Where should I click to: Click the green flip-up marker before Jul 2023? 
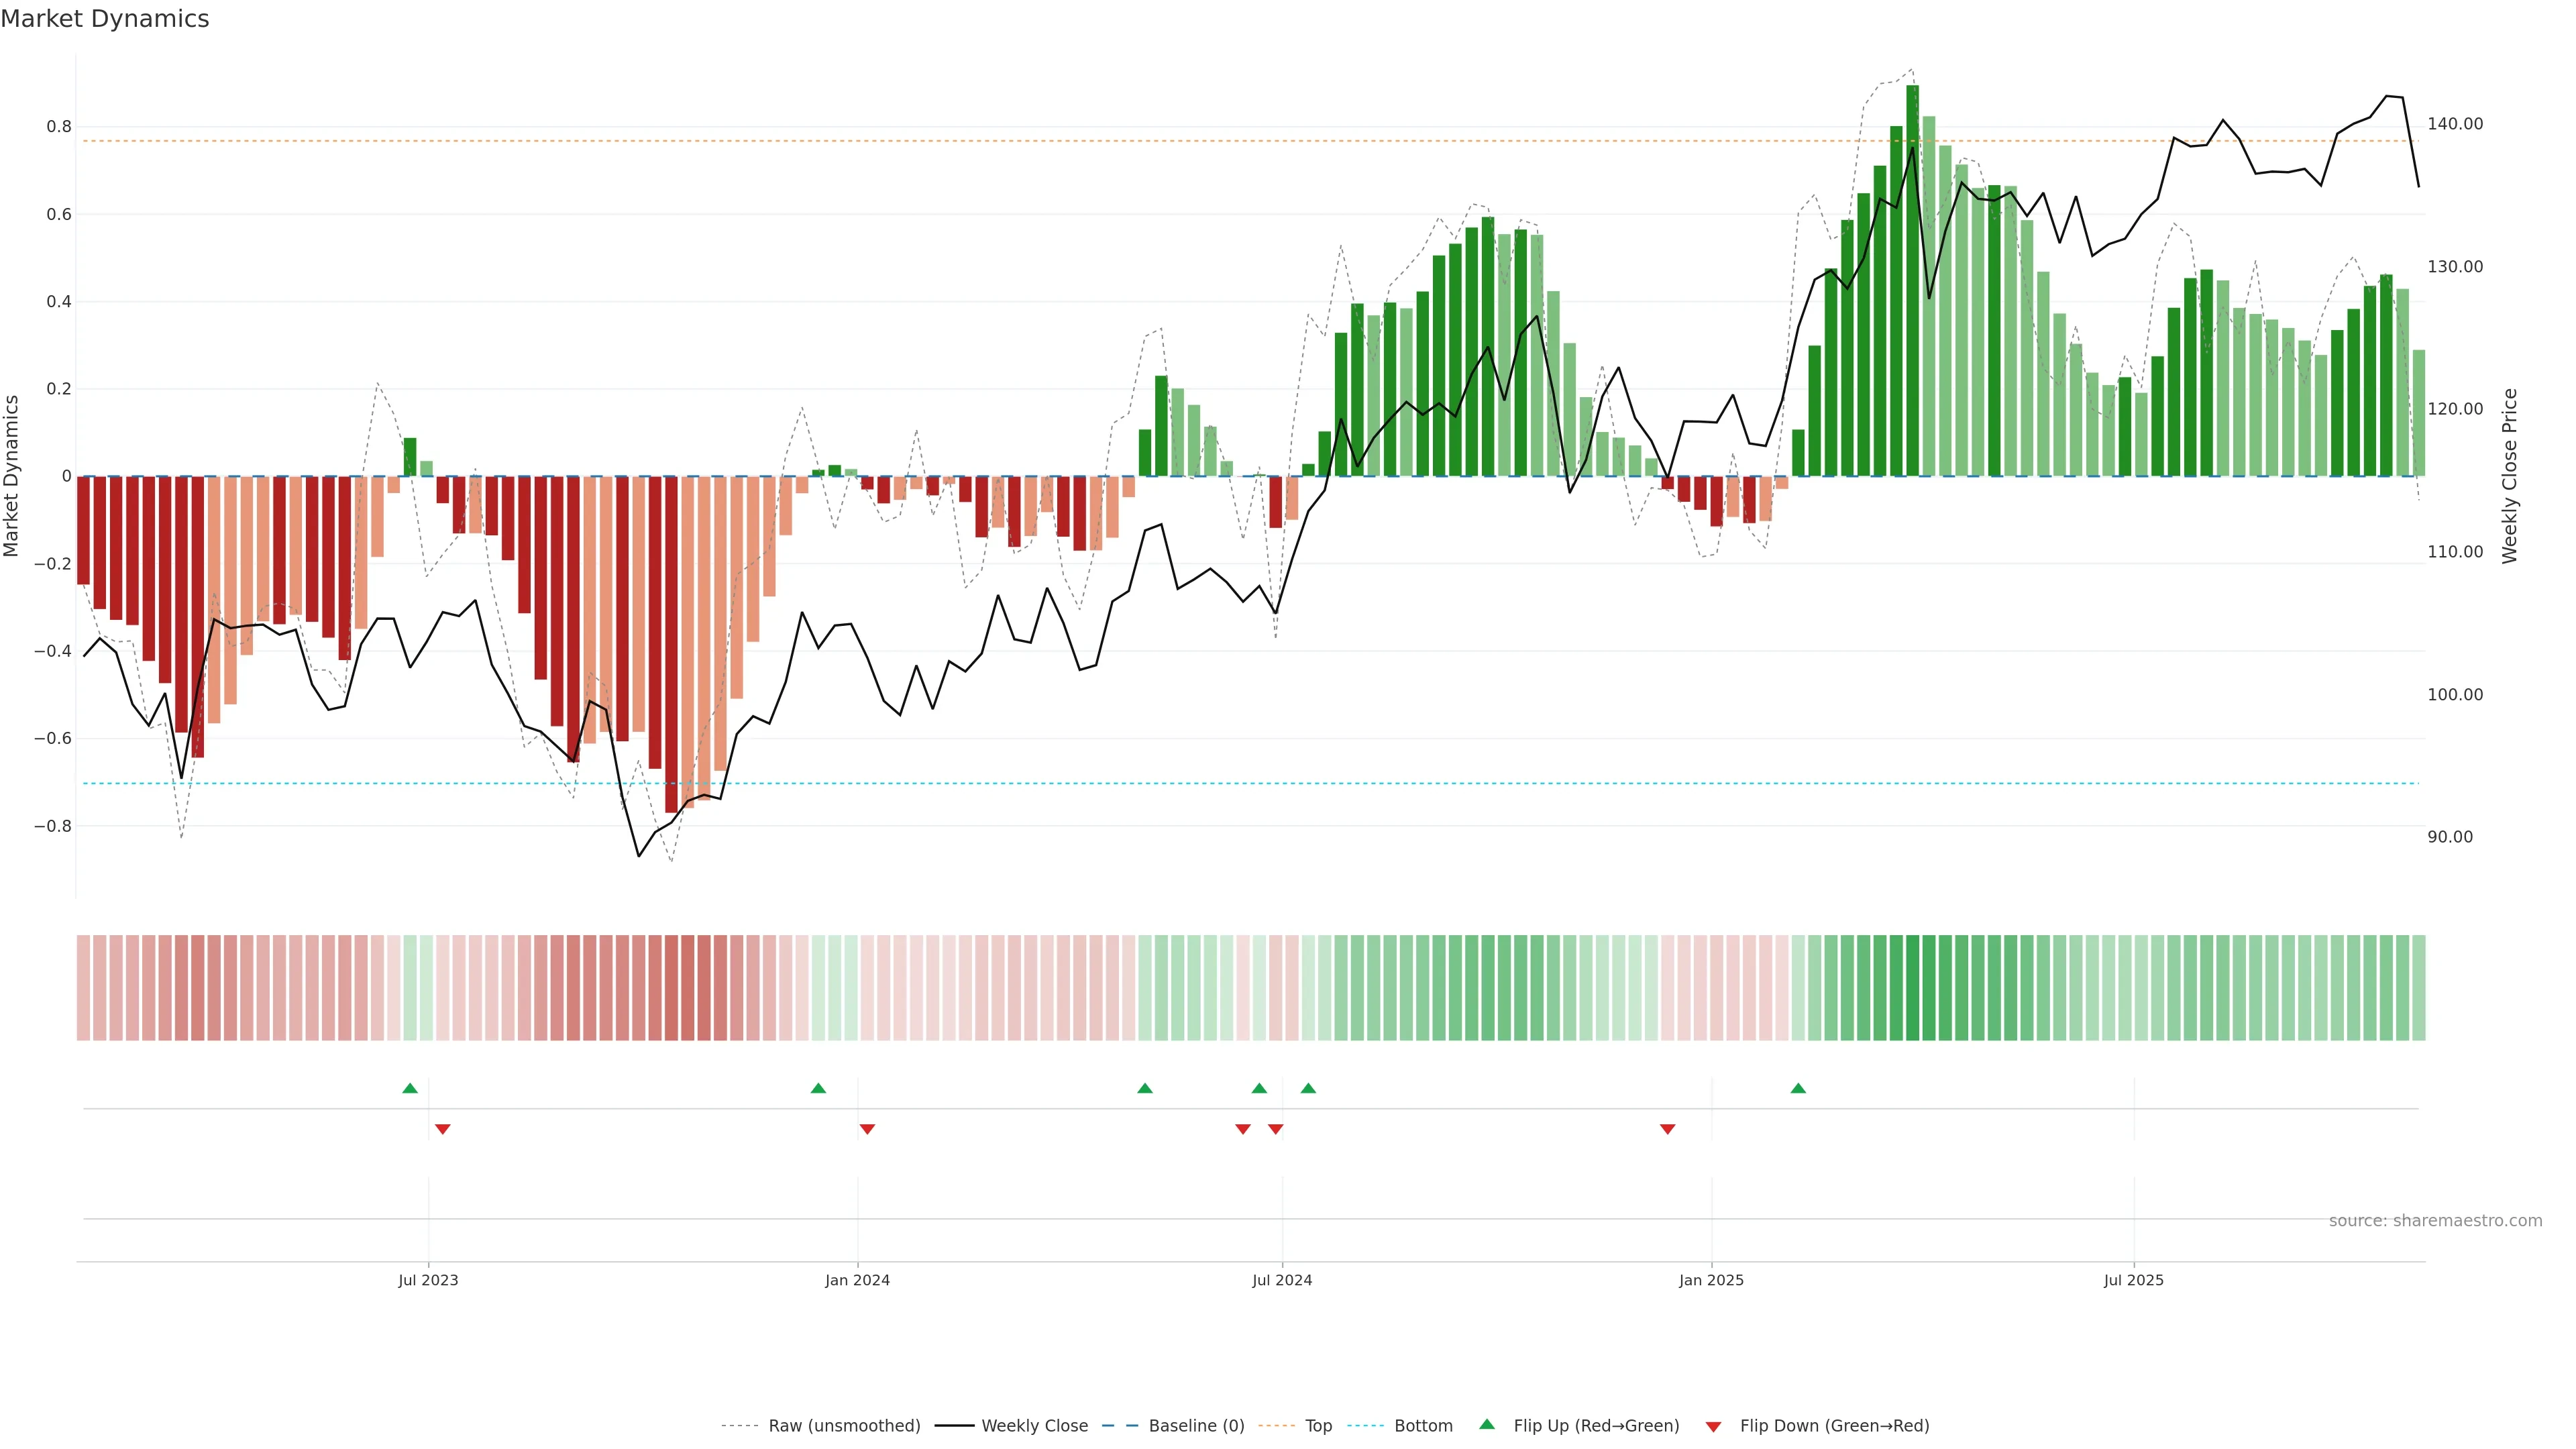[410, 1088]
